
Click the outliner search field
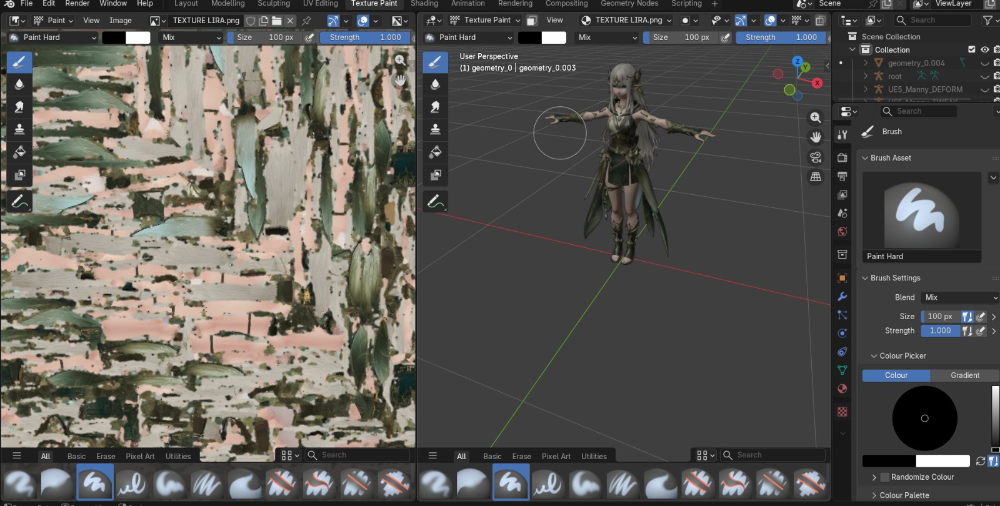[x=930, y=20]
